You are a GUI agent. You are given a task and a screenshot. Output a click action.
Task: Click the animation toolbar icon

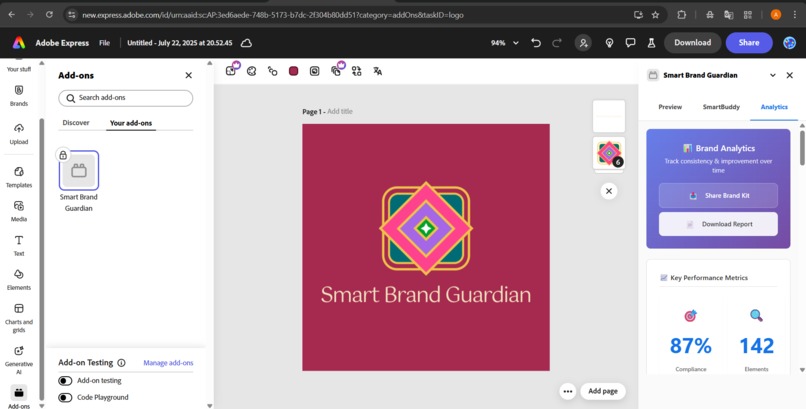click(272, 71)
